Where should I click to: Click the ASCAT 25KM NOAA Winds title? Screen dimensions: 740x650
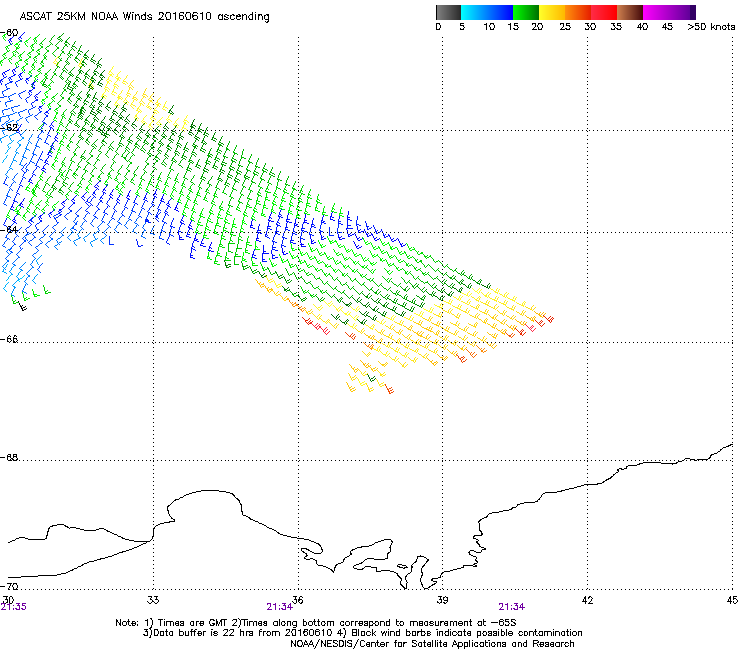(144, 17)
